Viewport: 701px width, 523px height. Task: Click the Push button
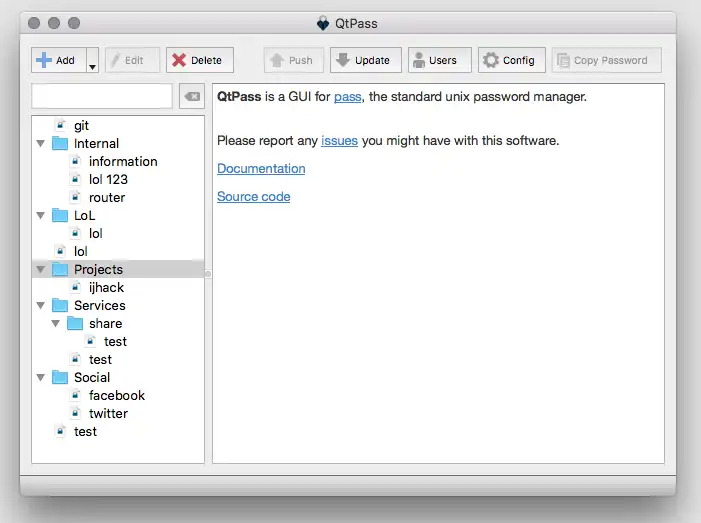294,60
